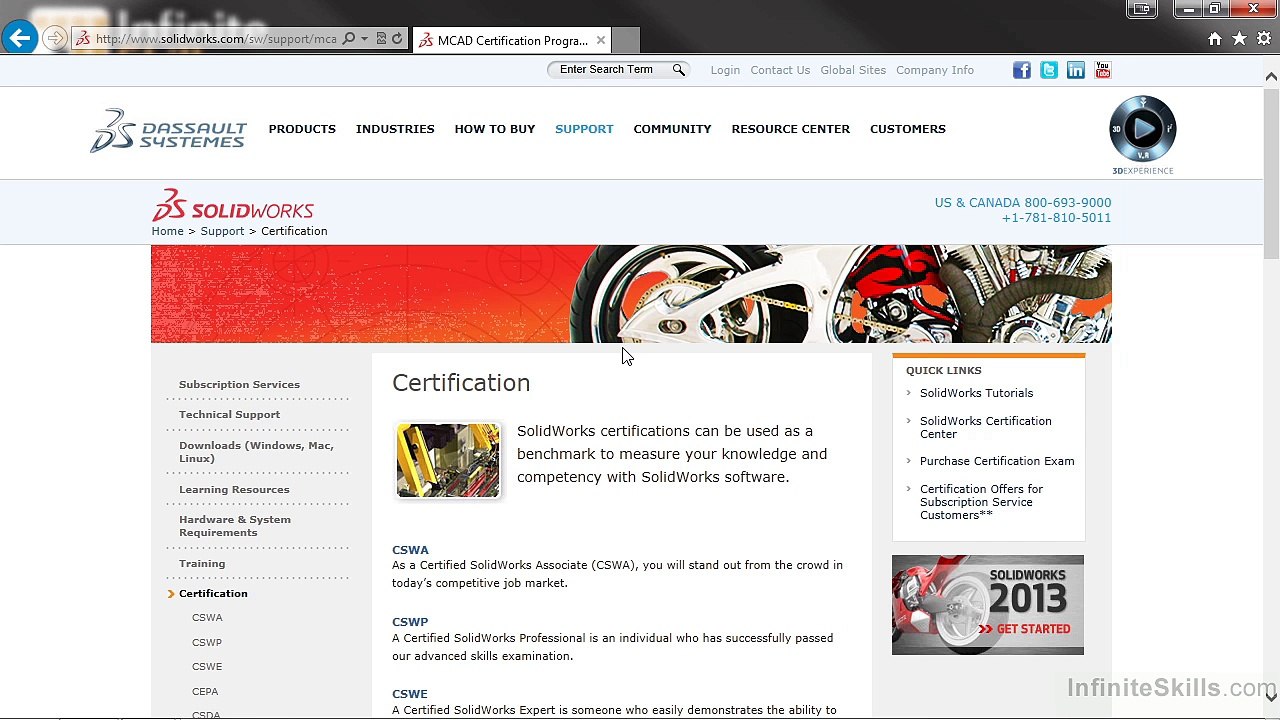Open Hardware & System Requirements sidebar link

pyautogui.click(x=235, y=526)
